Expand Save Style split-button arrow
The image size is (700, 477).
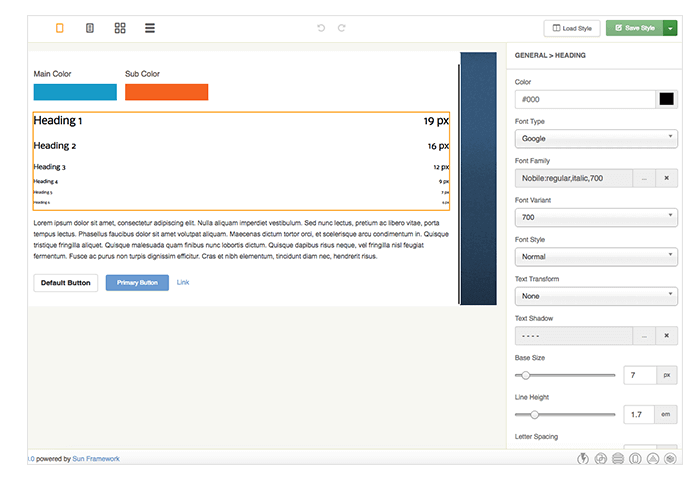[x=670, y=28]
